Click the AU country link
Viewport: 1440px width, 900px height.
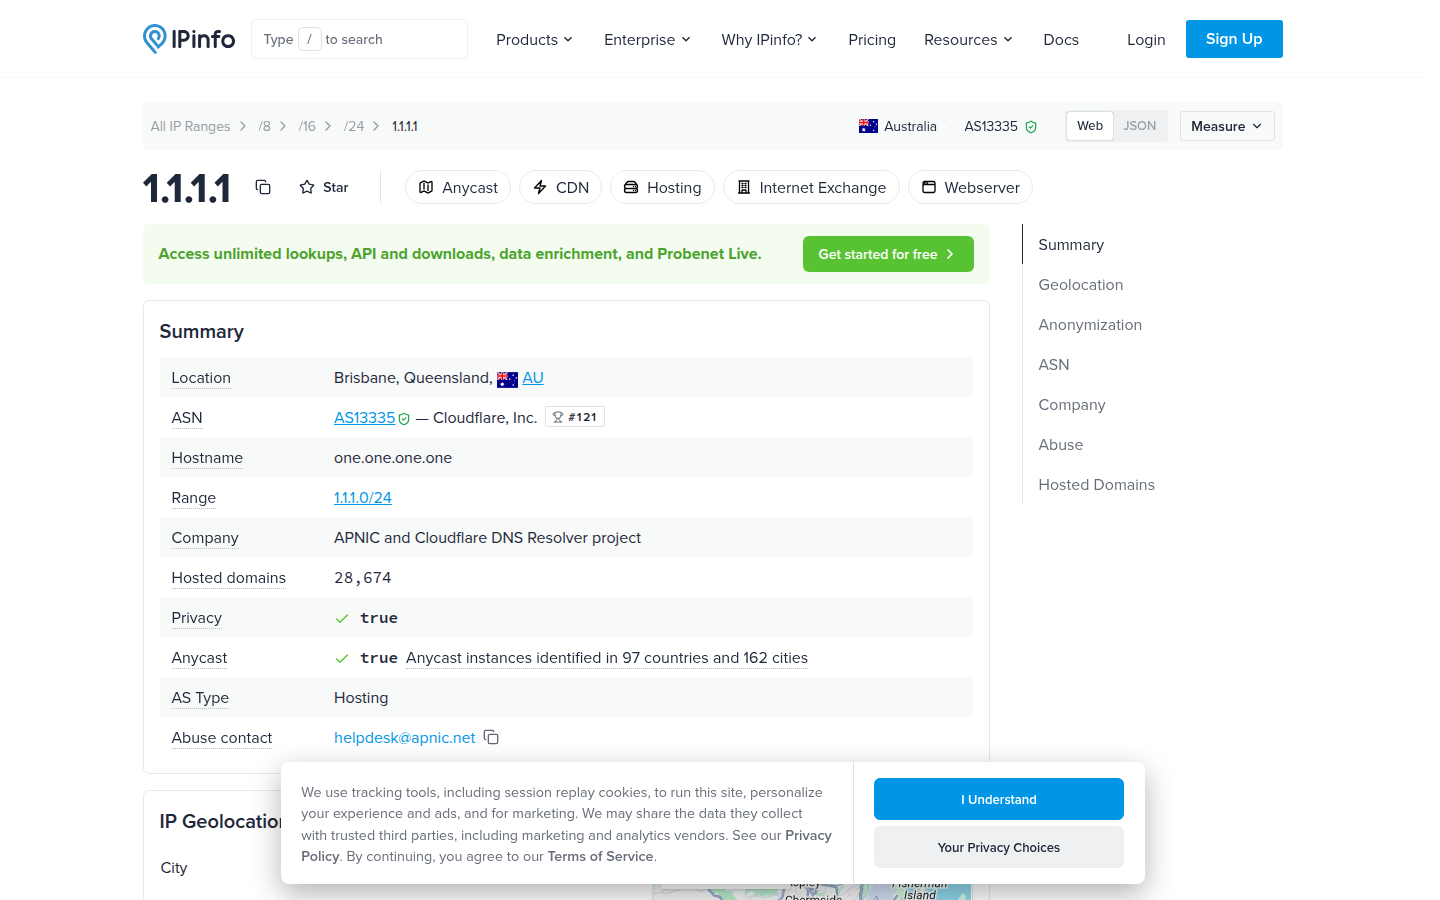pos(533,377)
